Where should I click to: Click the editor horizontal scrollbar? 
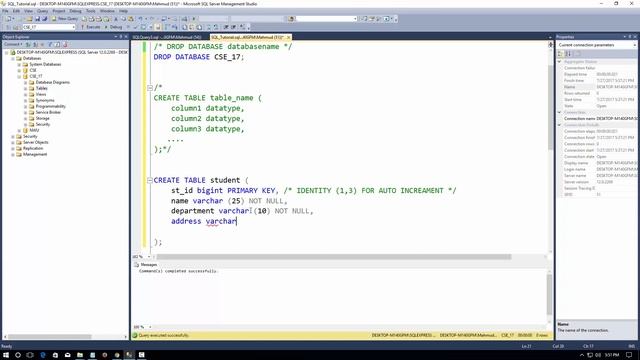[333, 257]
